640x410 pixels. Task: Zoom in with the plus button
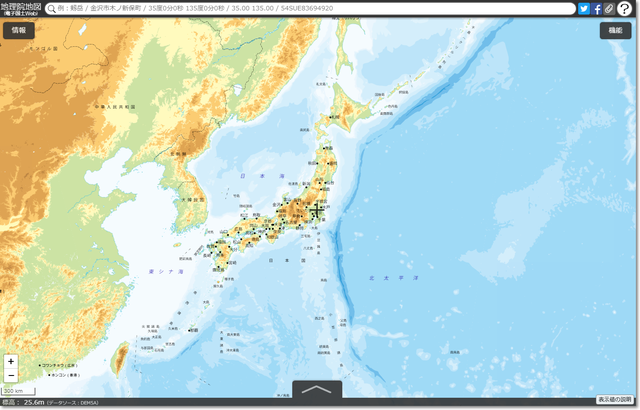point(10,361)
